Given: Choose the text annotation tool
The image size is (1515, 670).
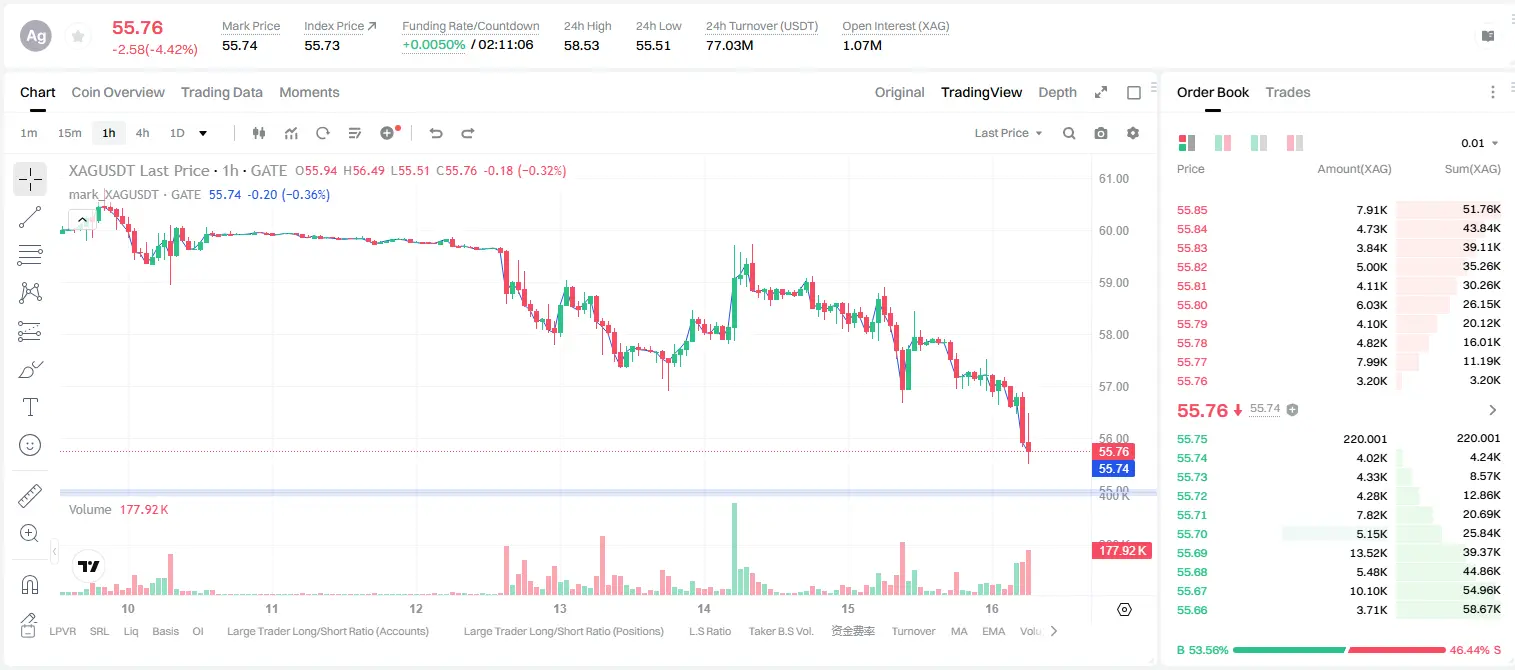Looking at the screenshot, I should [30, 407].
